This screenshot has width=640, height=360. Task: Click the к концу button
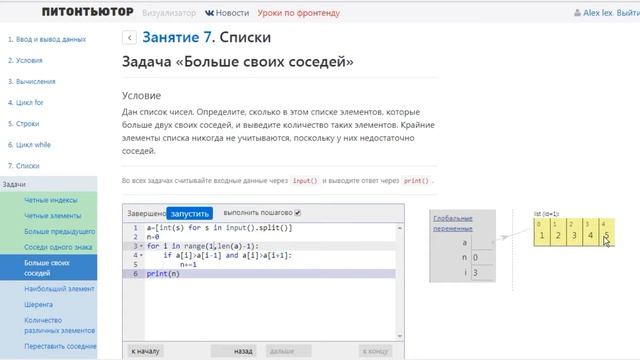click(376, 351)
